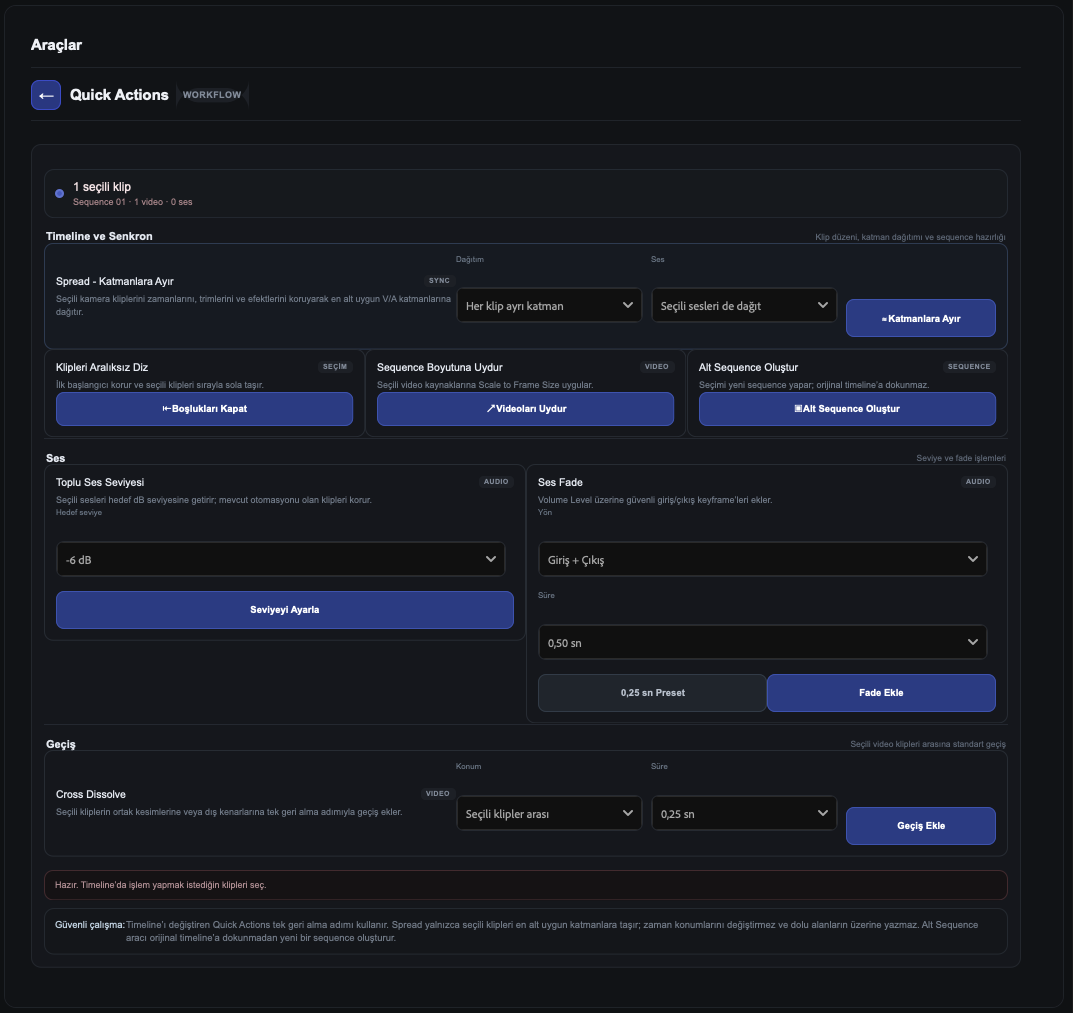Click the 'Quick Actions' title

[119, 95]
